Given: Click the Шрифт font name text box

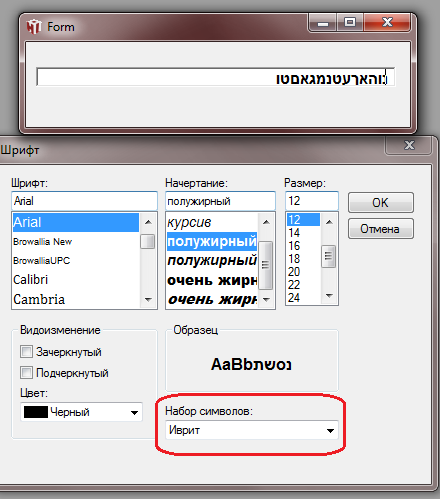Looking at the screenshot, I should coord(84,201).
